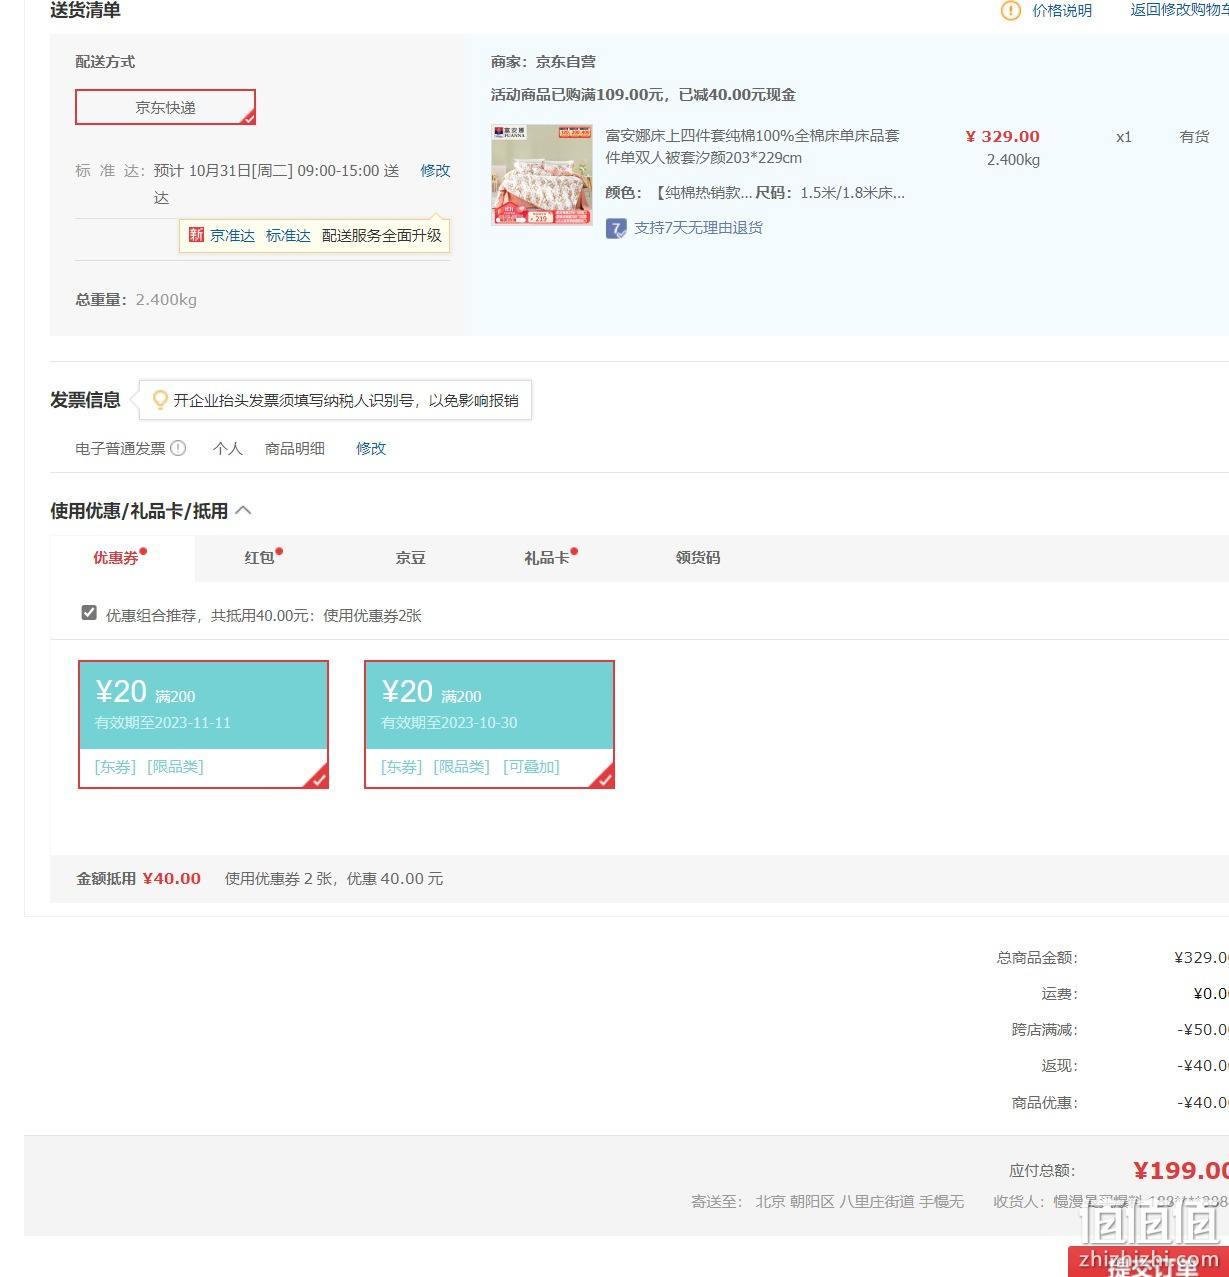Screen dimensions: 1229x1277
Task: Switch to the 礼品卡 tab
Action: [x=549, y=557]
